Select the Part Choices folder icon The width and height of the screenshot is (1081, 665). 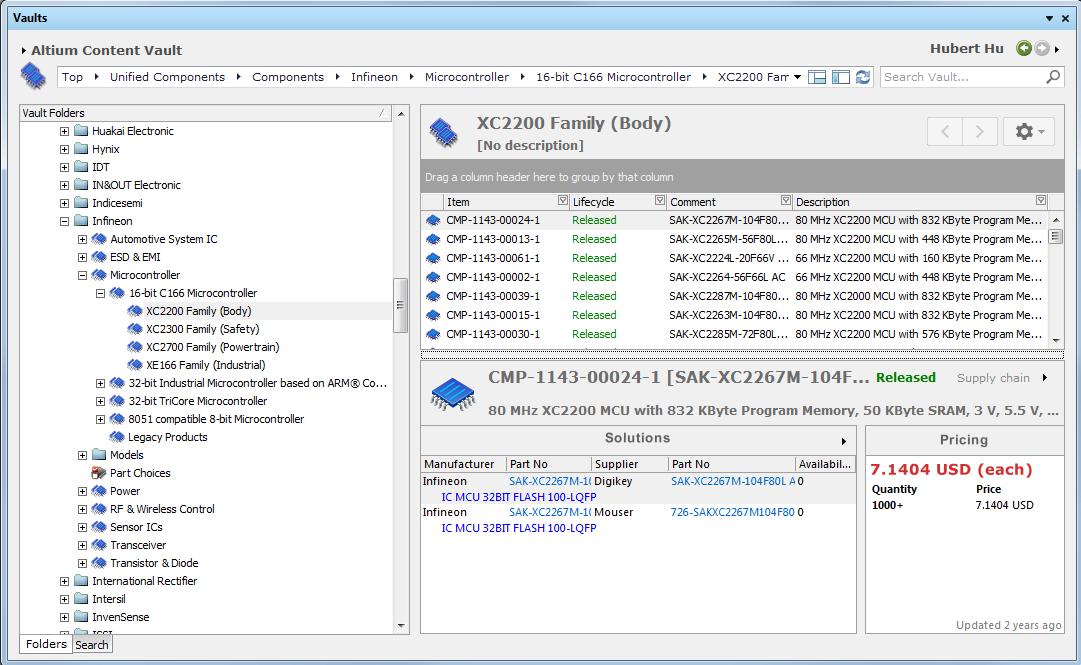point(99,473)
